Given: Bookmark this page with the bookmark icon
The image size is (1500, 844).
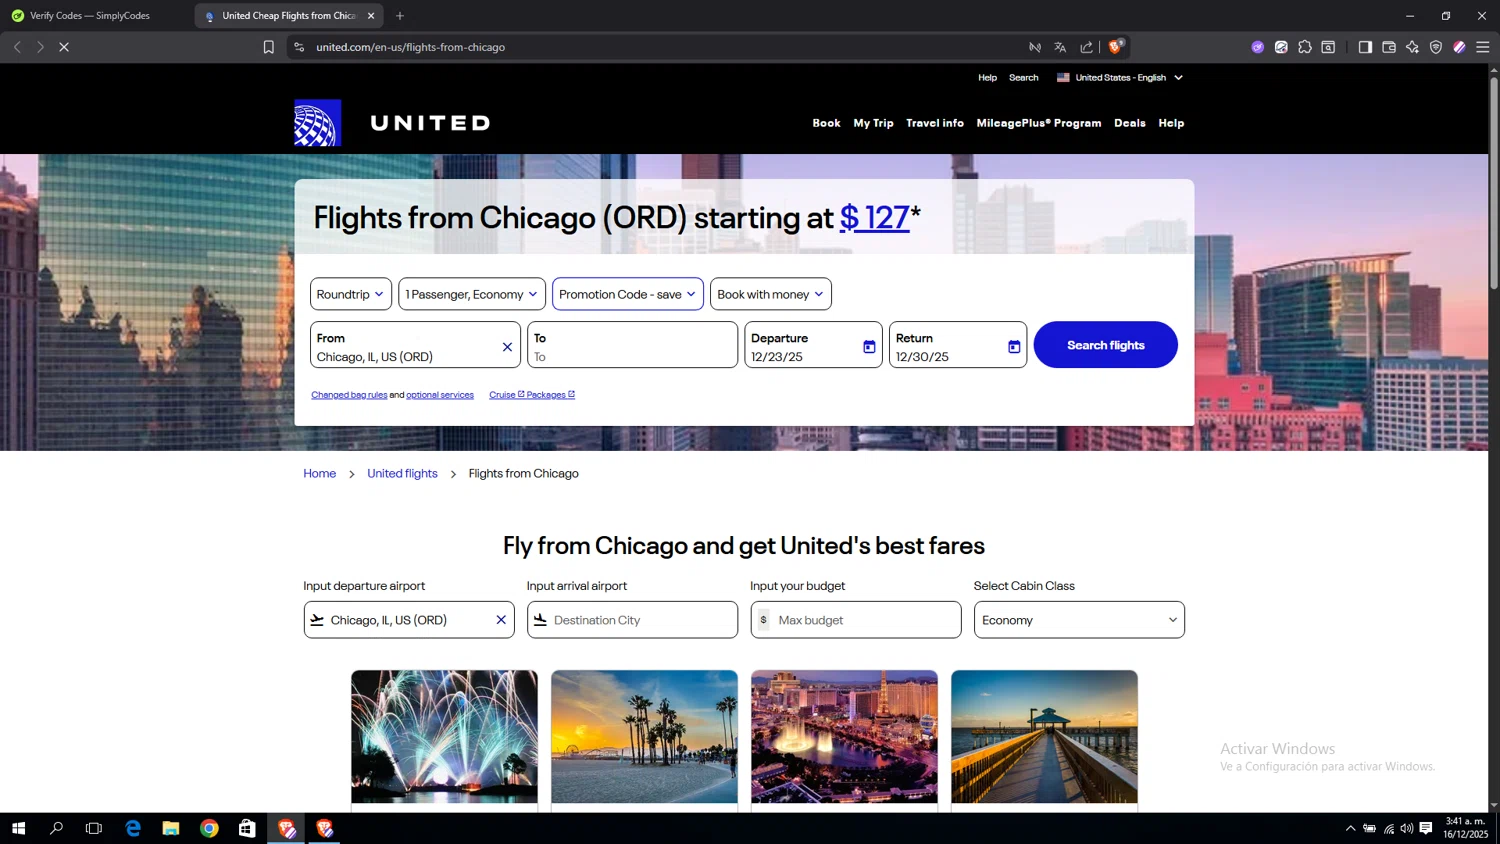Looking at the screenshot, I should click(x=269, y=47).
